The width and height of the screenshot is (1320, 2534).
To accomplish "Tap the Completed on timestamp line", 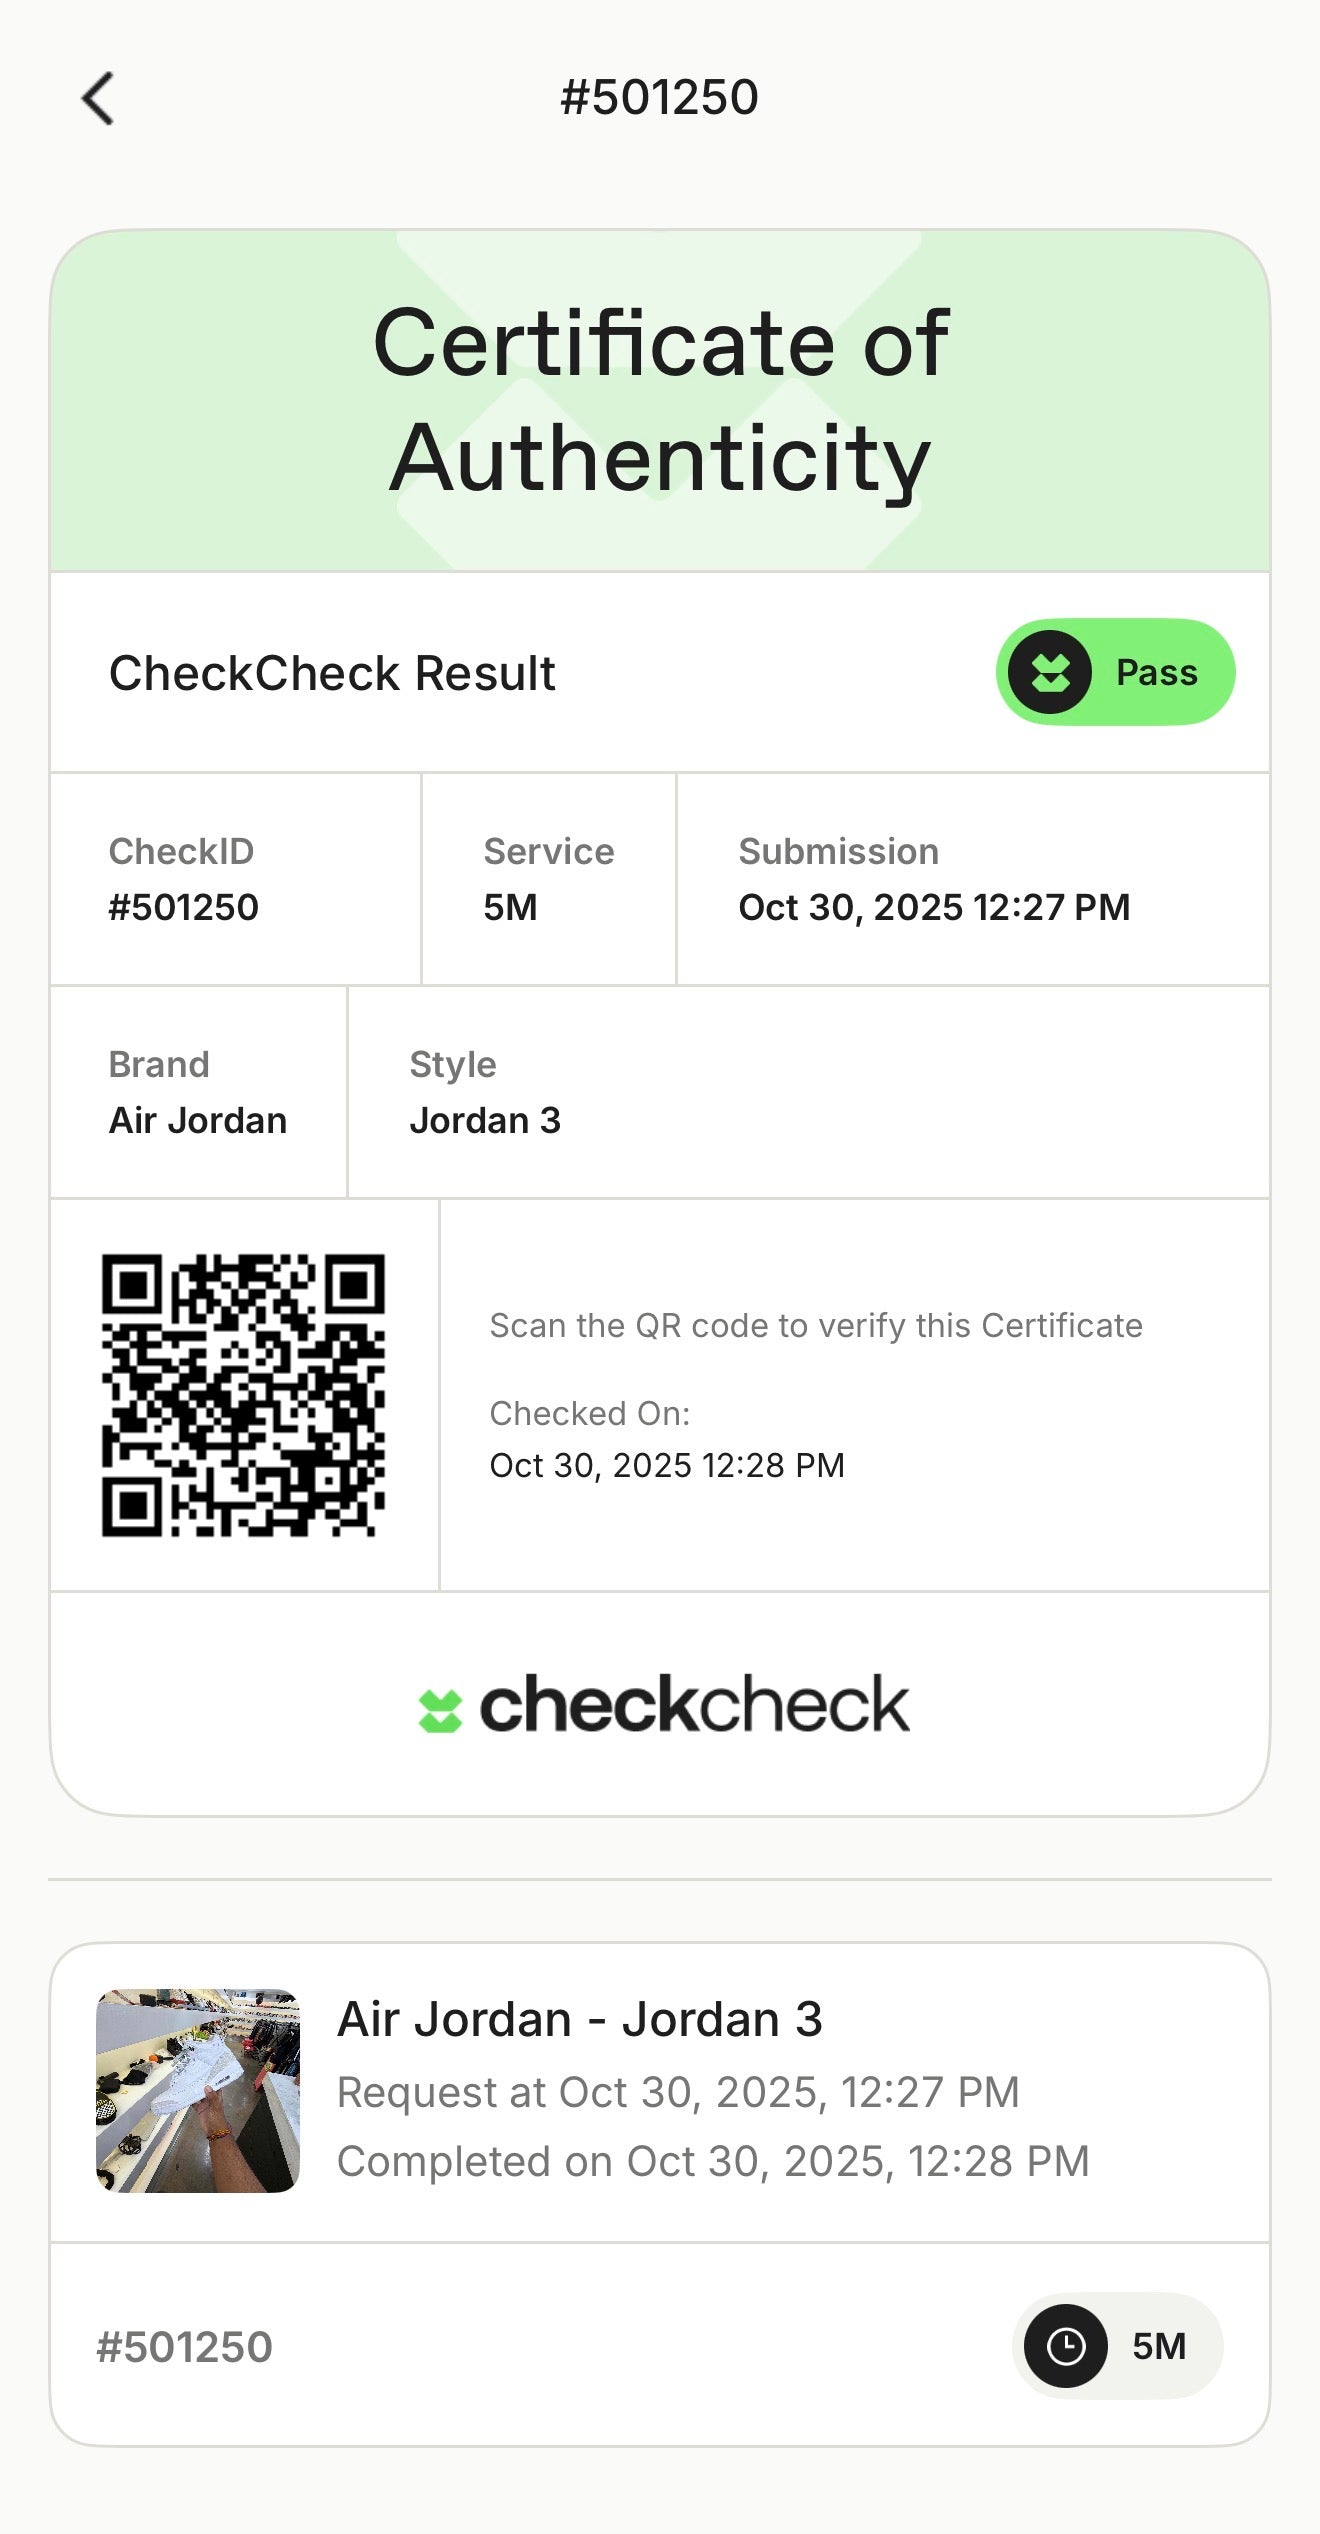I will (x=712, y=2161).
